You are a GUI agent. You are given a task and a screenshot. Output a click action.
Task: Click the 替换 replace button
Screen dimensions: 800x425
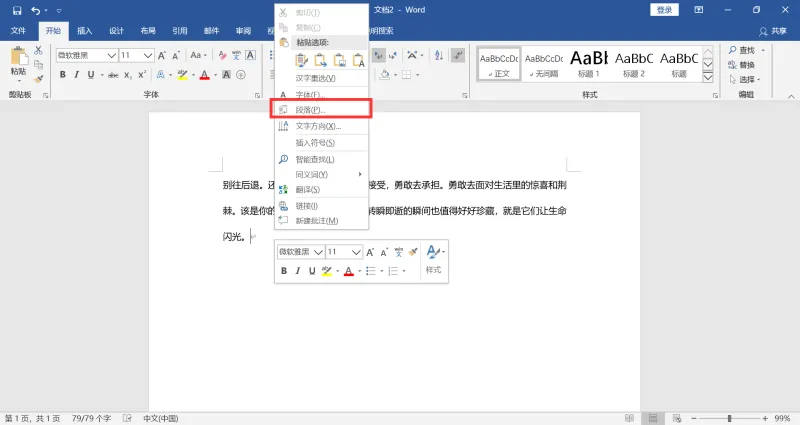pyautogui.click(x=741, y=65)
